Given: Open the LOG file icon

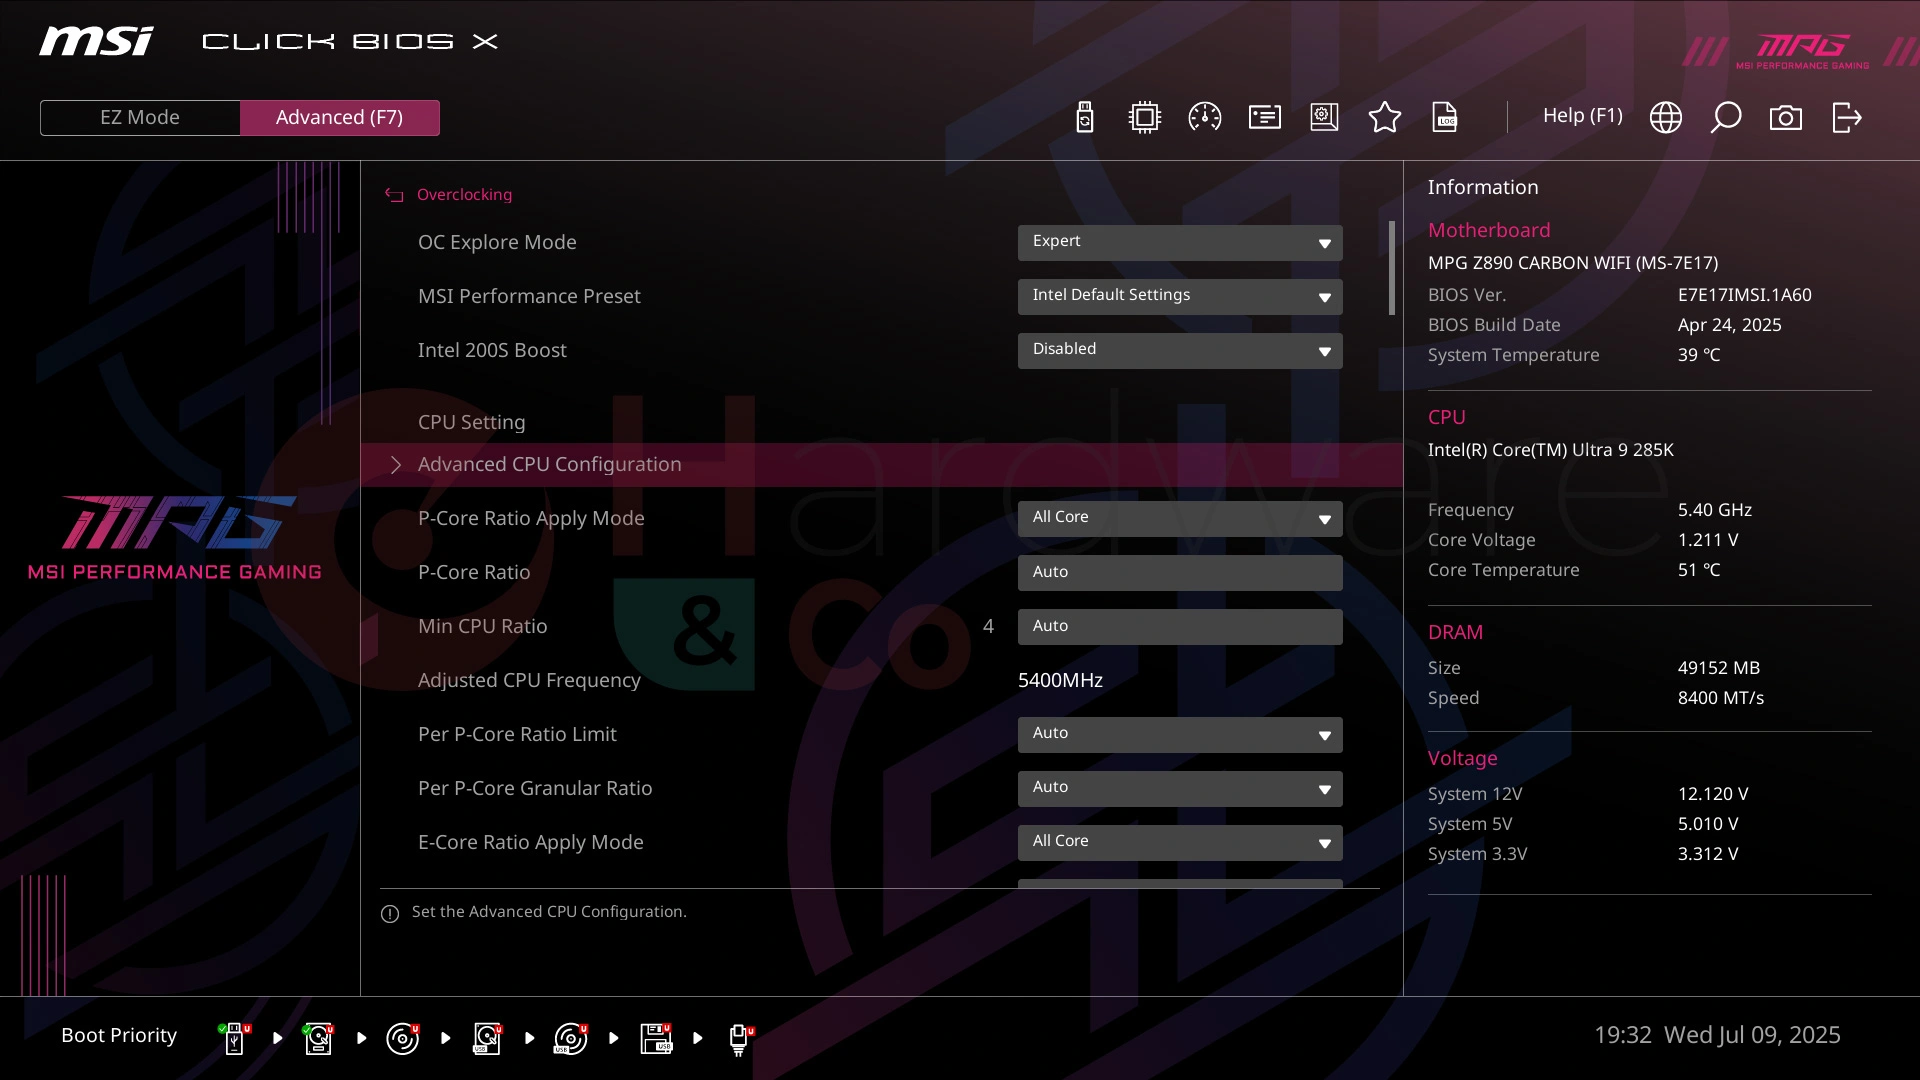Looking at the screenshot, I should coord(1445,117).
